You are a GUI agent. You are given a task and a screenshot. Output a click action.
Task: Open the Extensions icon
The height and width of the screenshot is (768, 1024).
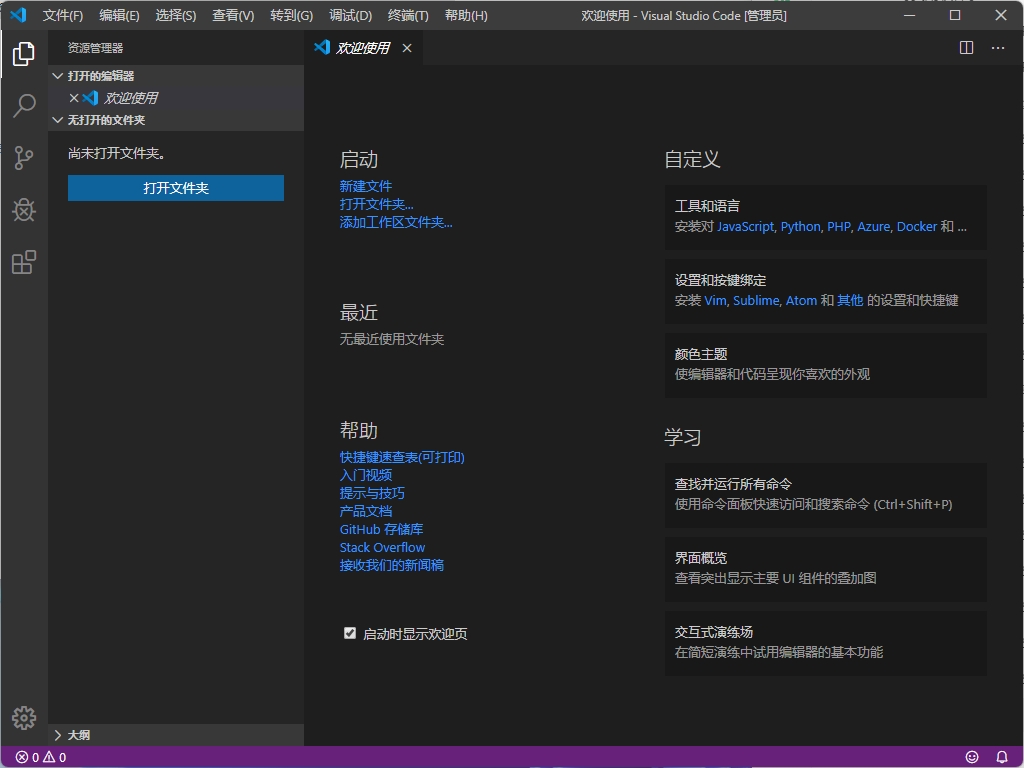pyautogui.click(x=24, y=262)
